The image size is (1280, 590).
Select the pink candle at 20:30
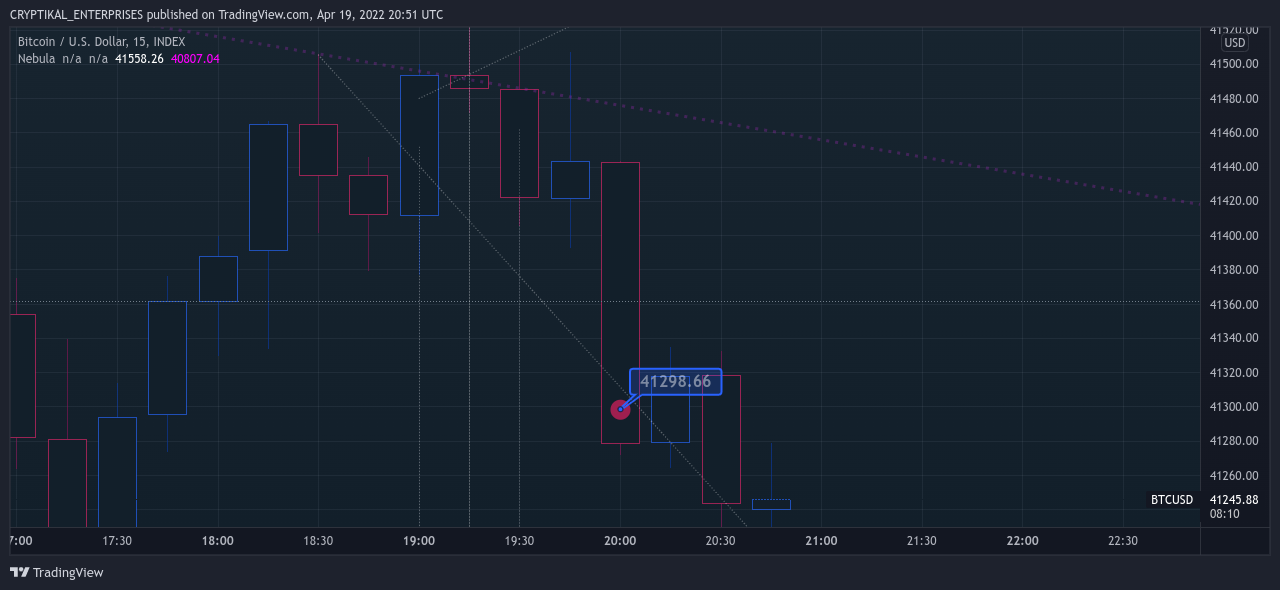pos(721,439)
